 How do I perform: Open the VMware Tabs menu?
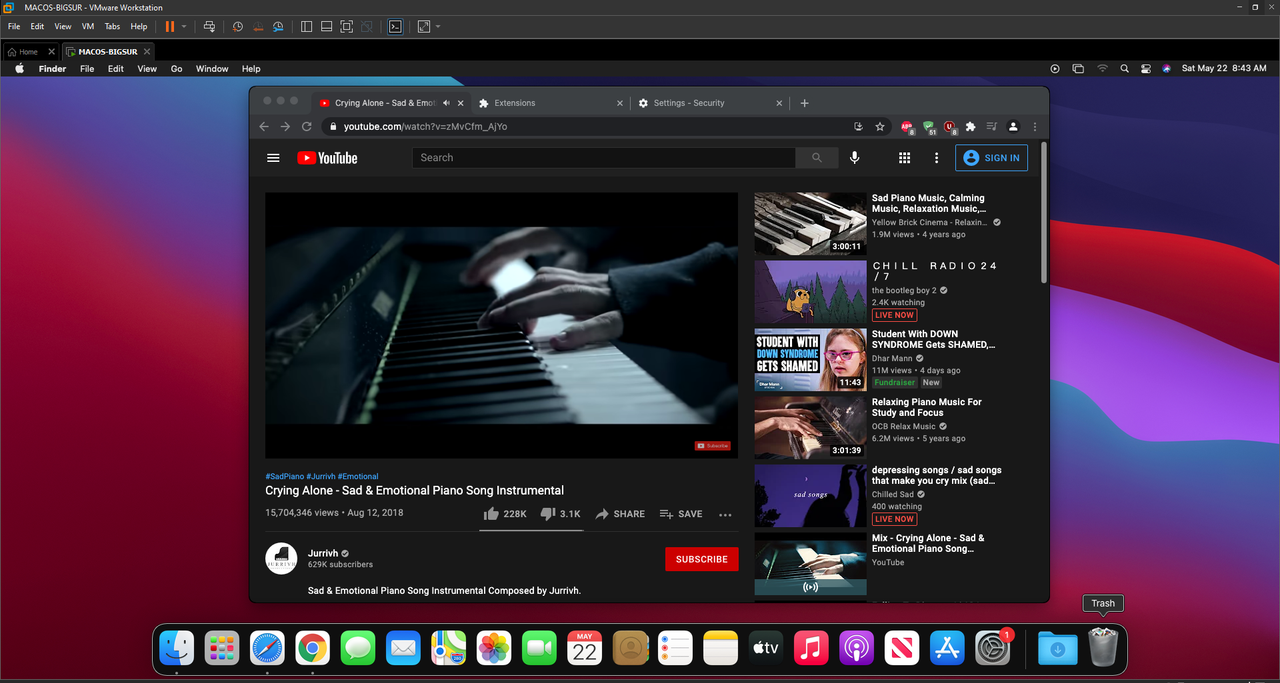tap(112, 27)
